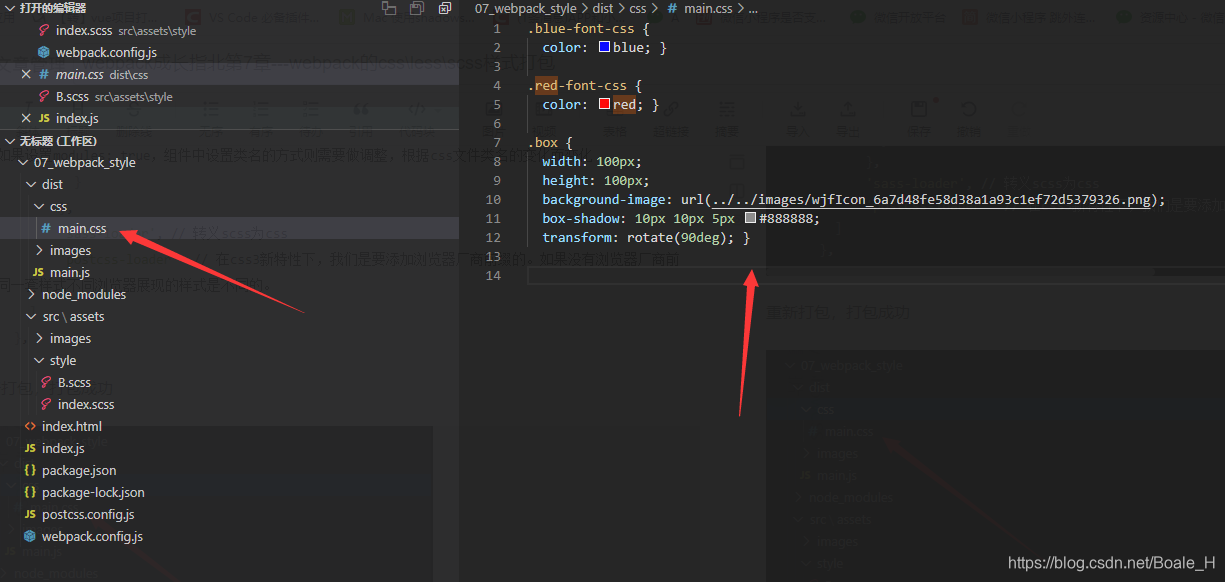Expand images folder under src \ assets
The image size is (1225, 582).
click(x=39, y=338)
